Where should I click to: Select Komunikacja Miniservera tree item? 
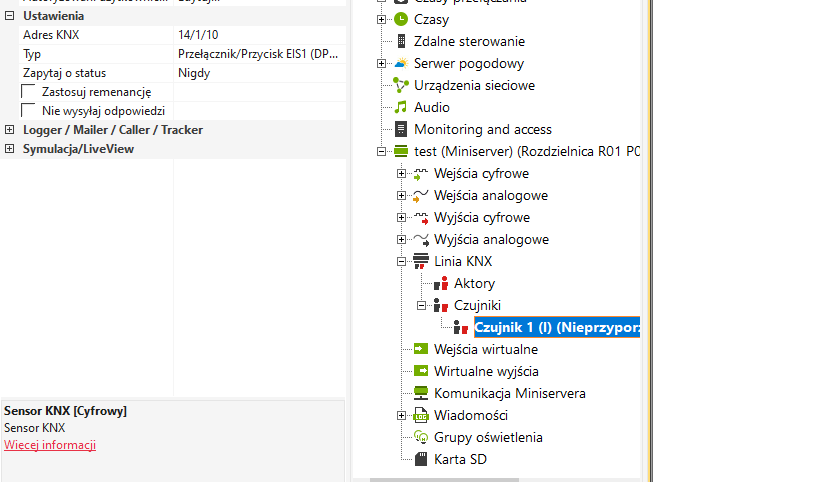click(x=510, y=393)
